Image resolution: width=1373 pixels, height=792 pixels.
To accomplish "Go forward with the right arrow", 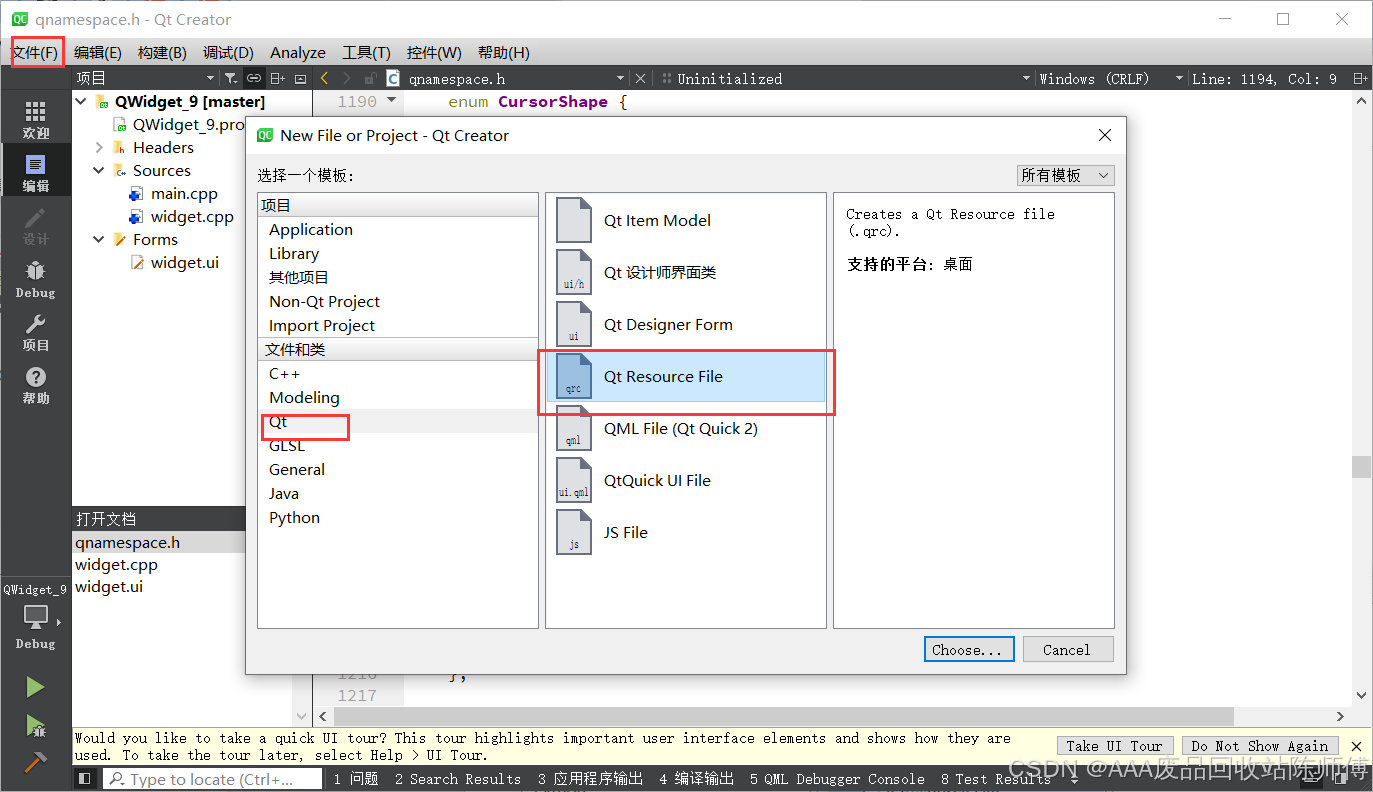I will 347,78.
